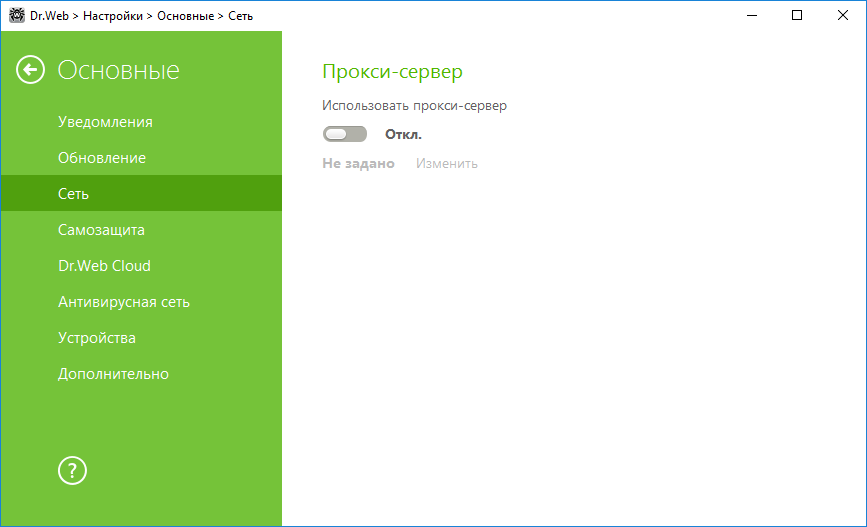Click the Изменить link
This screenshot has width=867, height=527.
pos(447,164)
